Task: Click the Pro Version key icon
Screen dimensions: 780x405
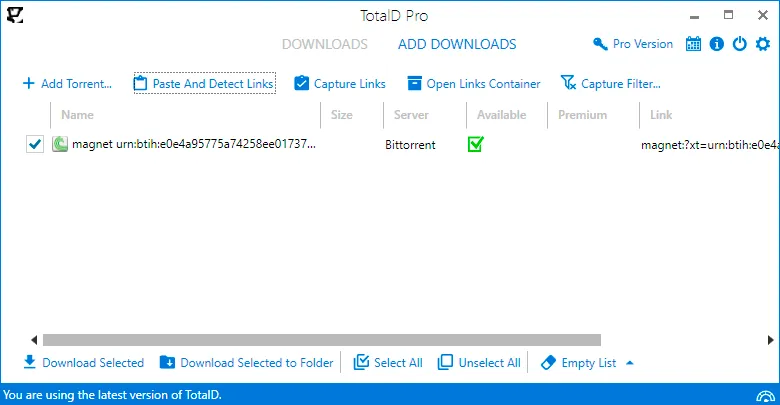Action: point(600,44)
